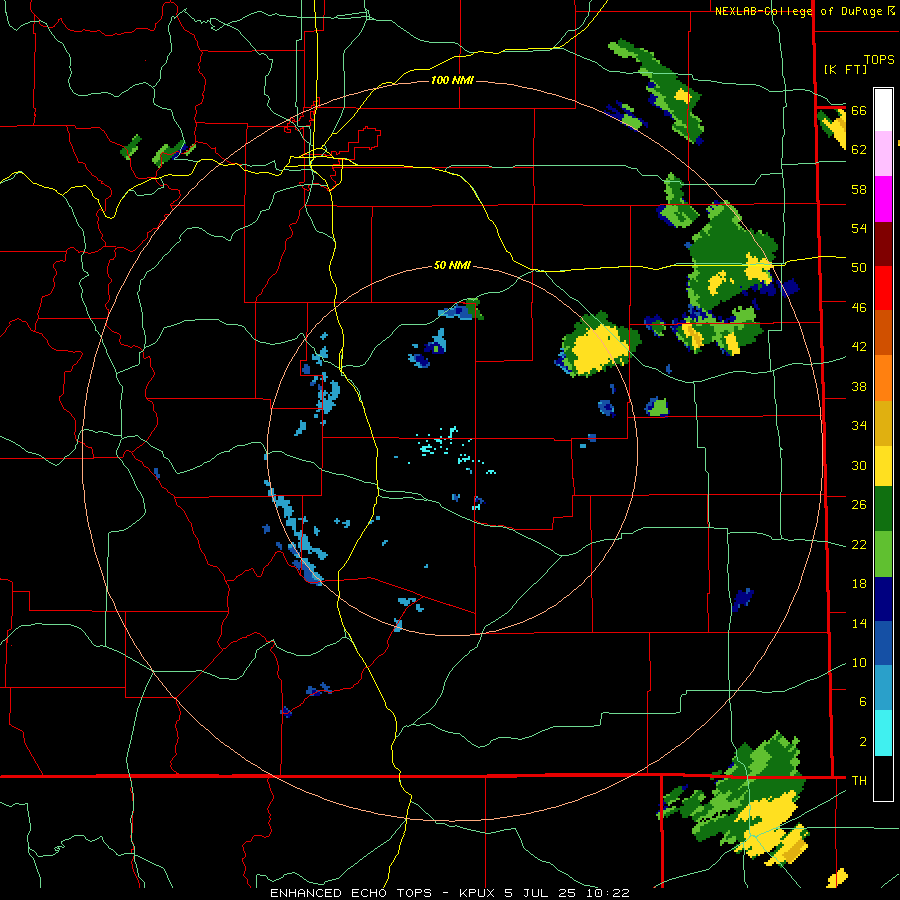
Task: Select the dark orange legend swatch
Action: [883, 332]
